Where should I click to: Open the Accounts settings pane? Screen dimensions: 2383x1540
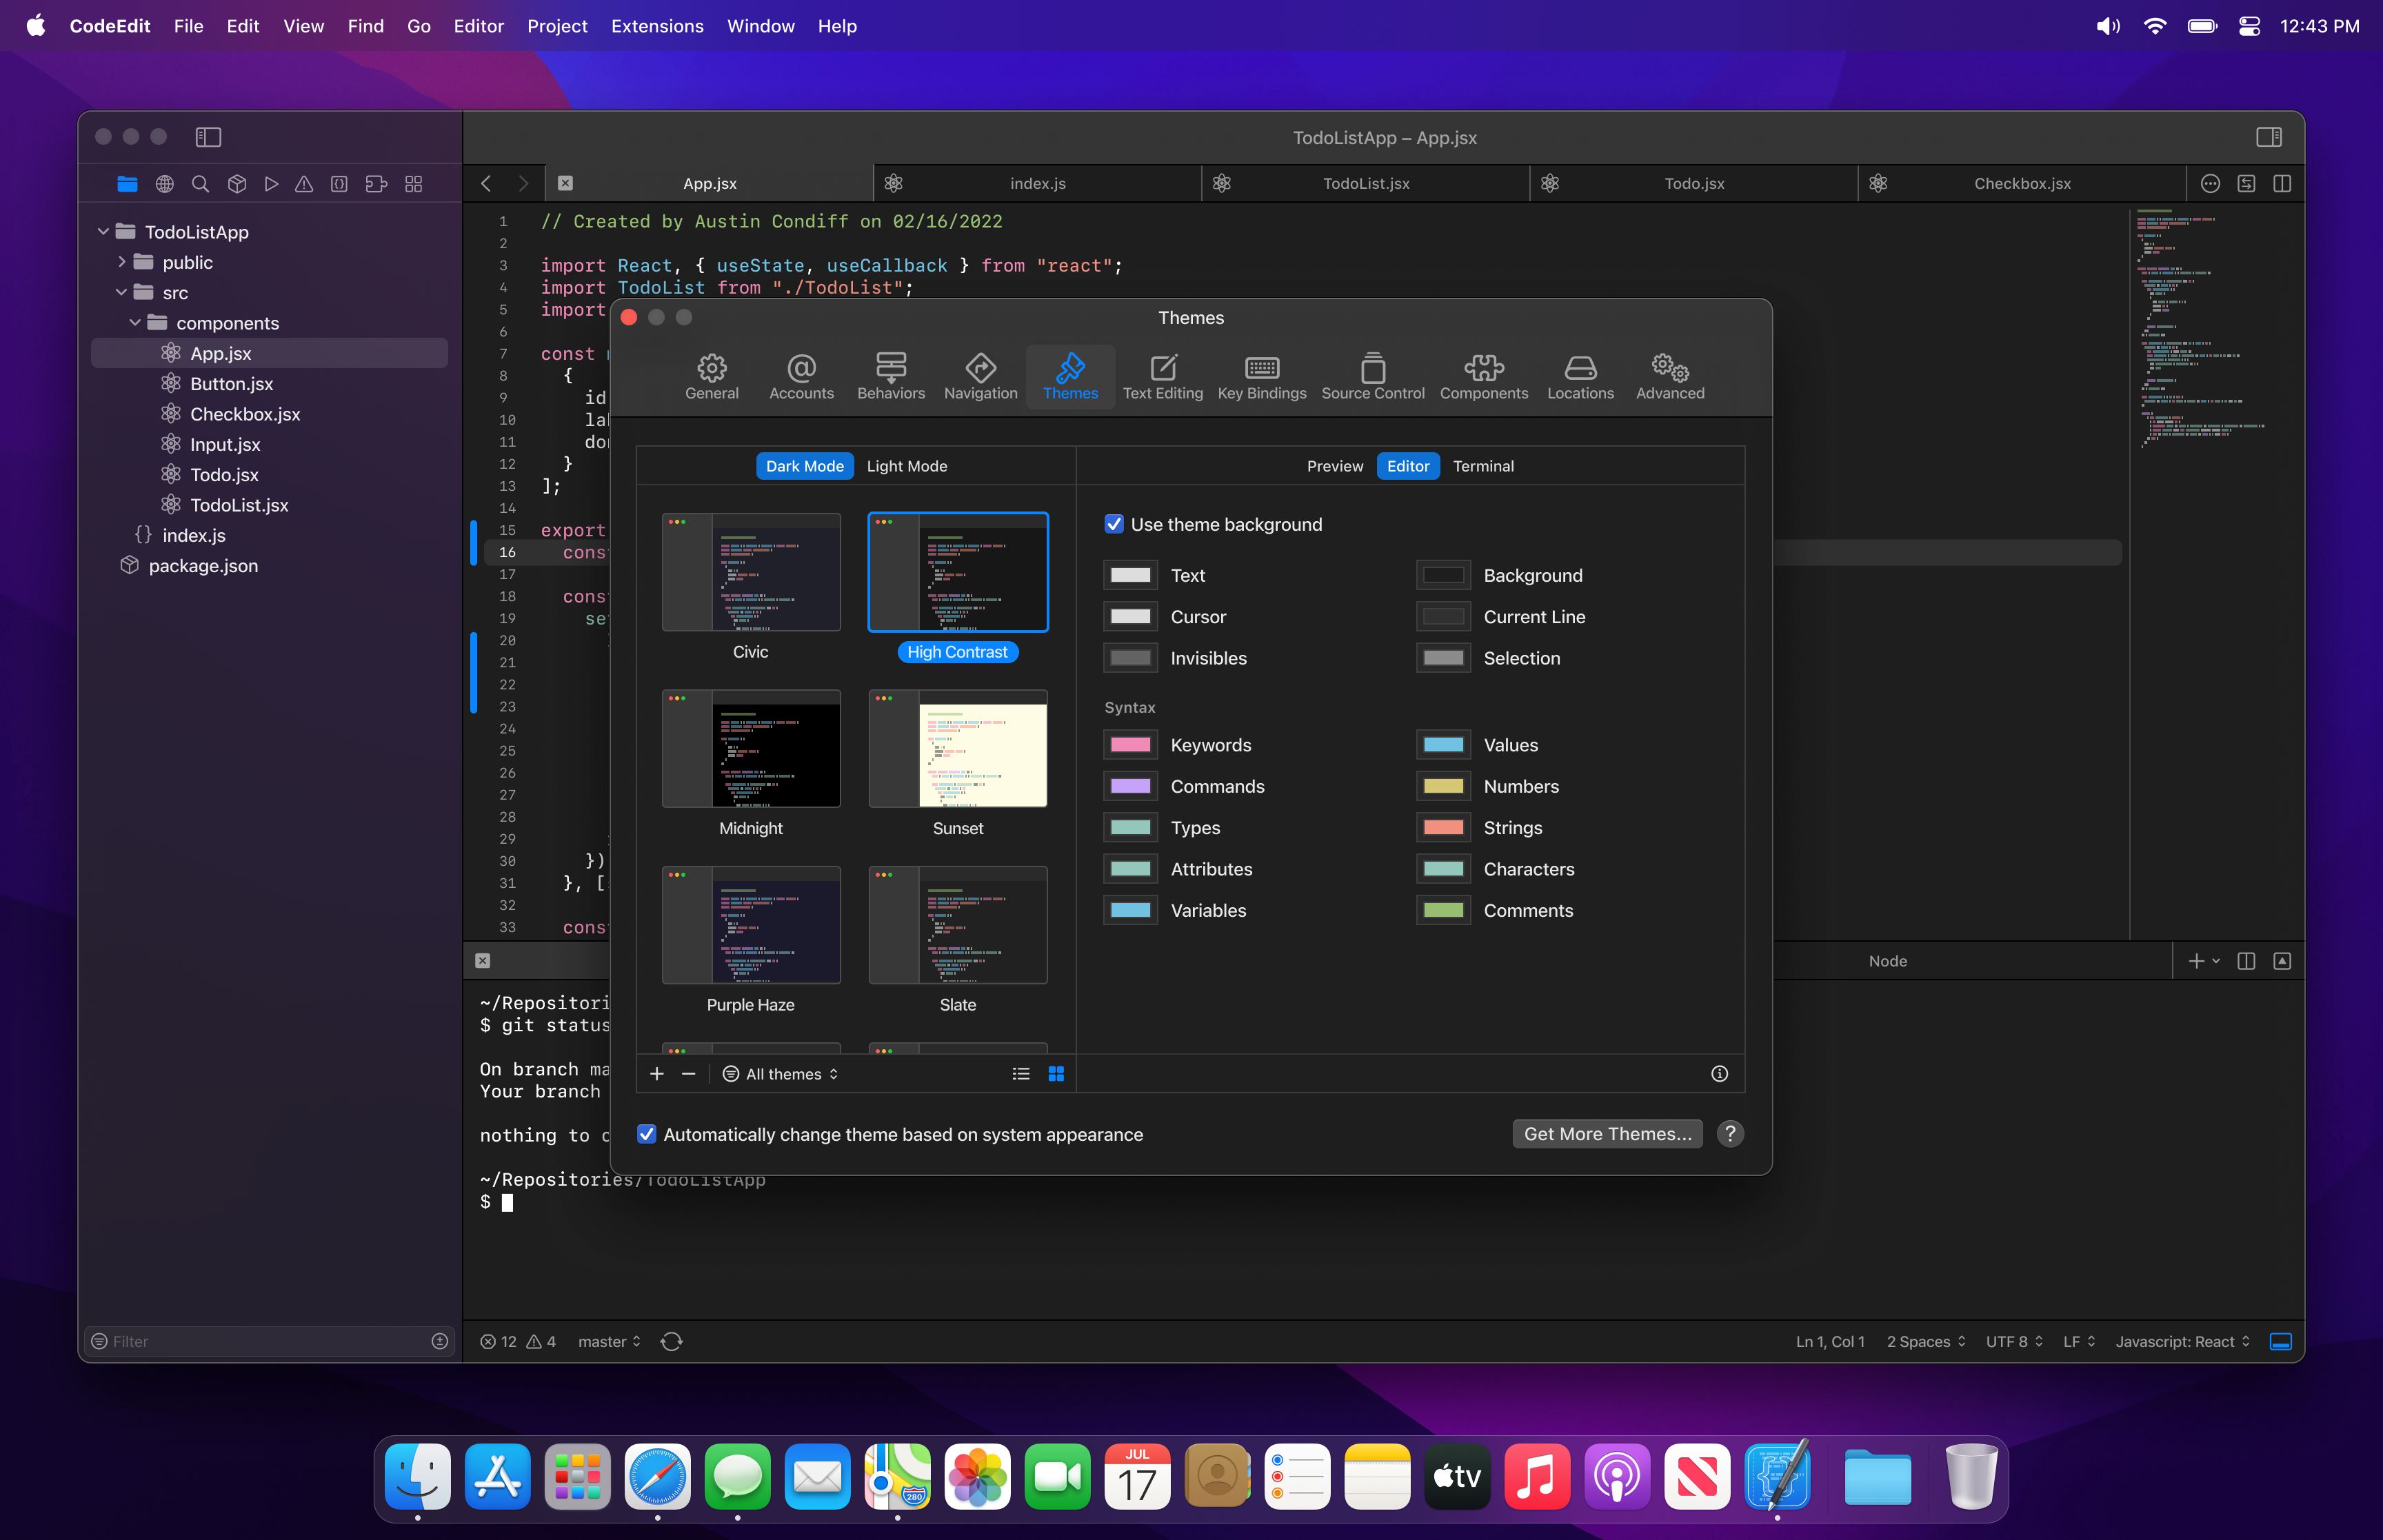click(801, 376)
